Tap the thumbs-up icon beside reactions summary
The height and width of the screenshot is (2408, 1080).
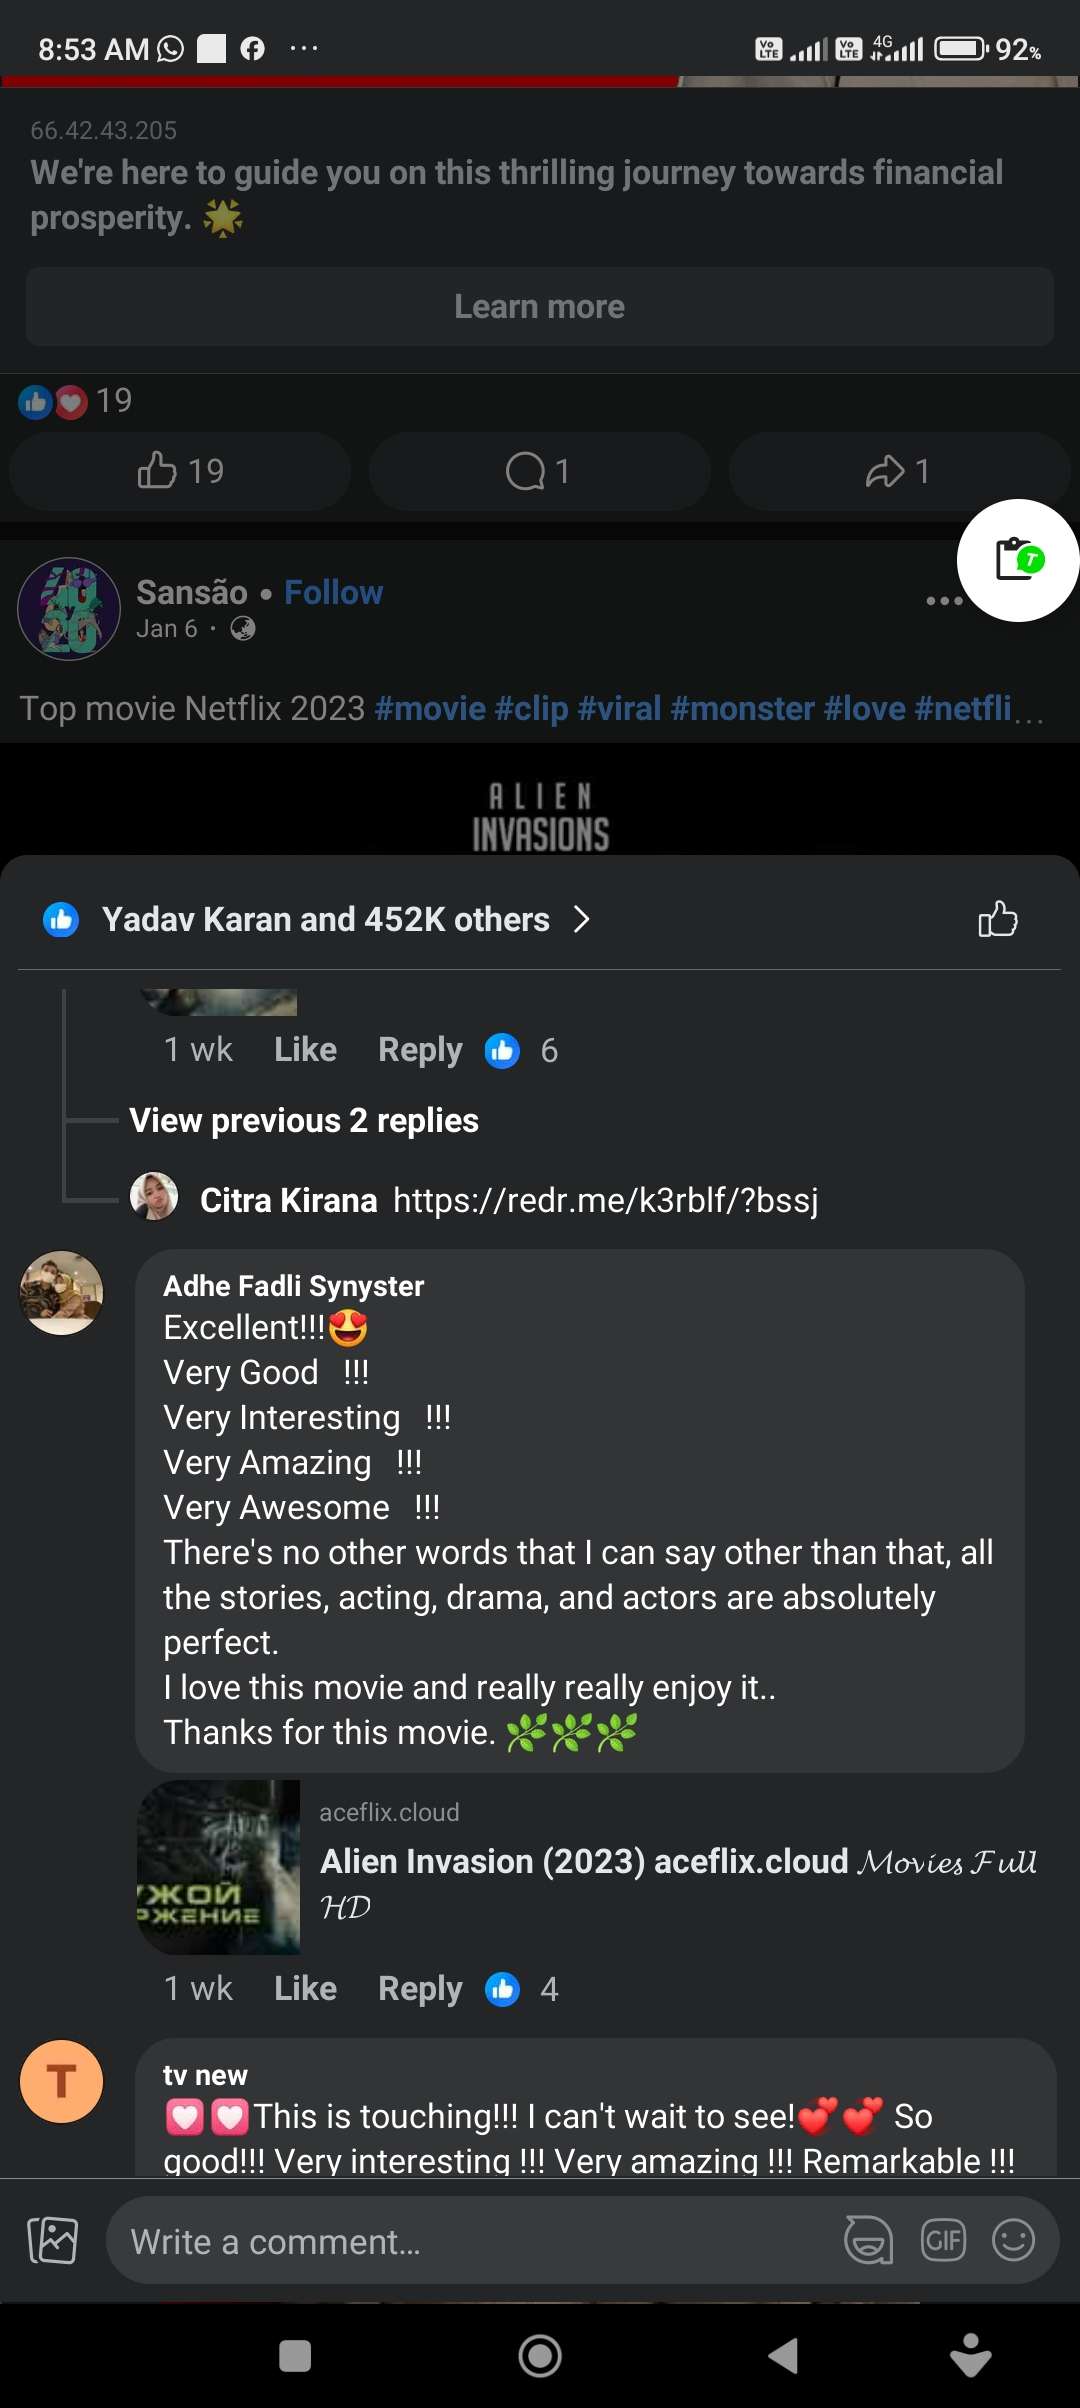point(997,919)
